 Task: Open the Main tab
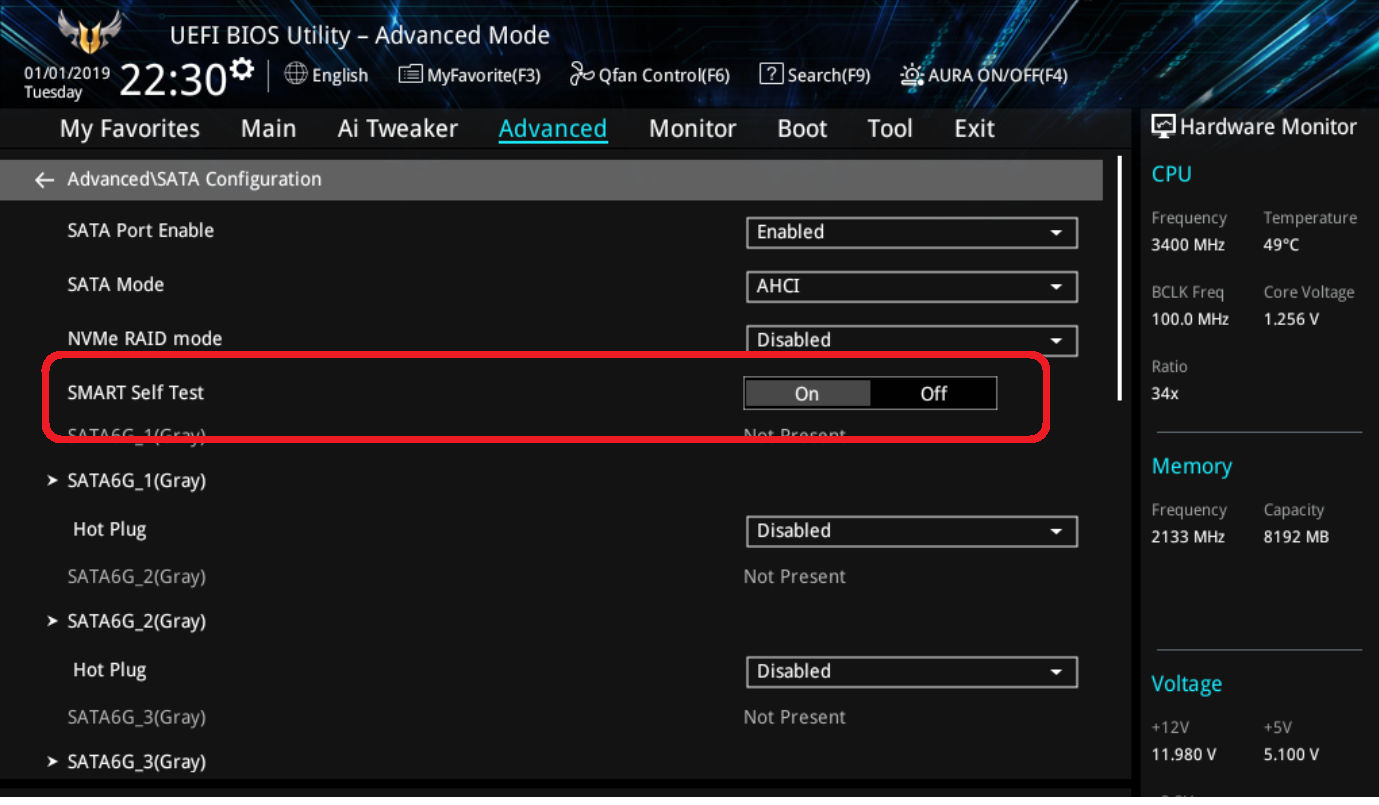tap(268, 129)
